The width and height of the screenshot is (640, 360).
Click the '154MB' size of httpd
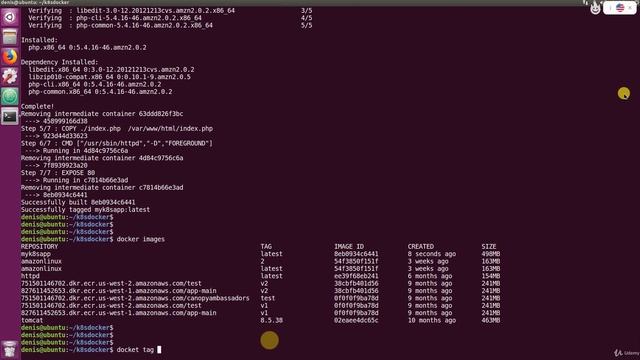491,276
